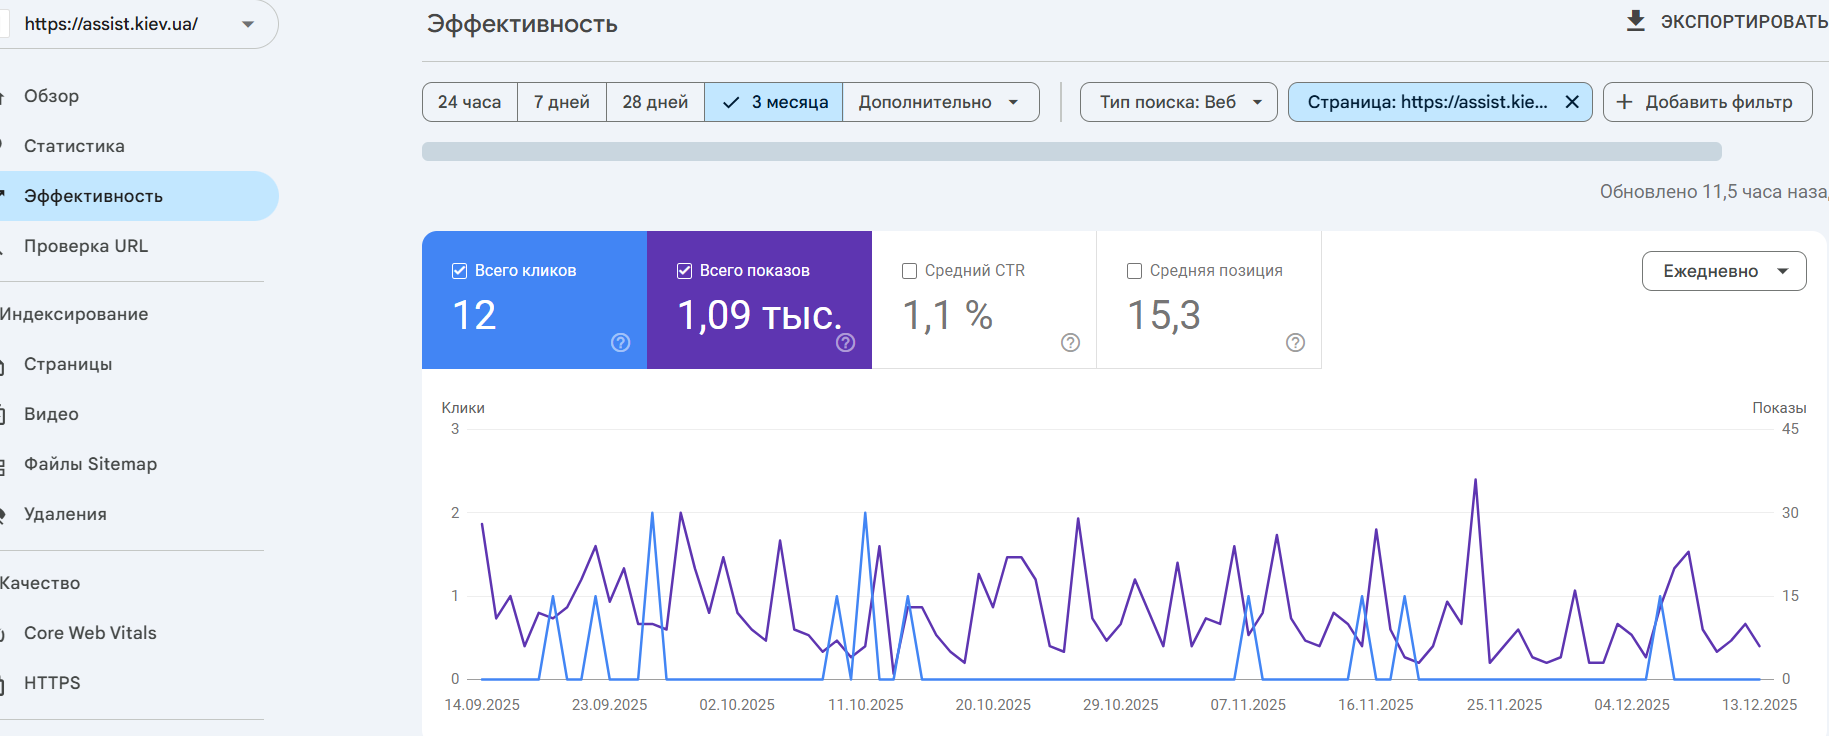Select the 28 дней date range
The image size is (1829, 736).
[655, 102]
